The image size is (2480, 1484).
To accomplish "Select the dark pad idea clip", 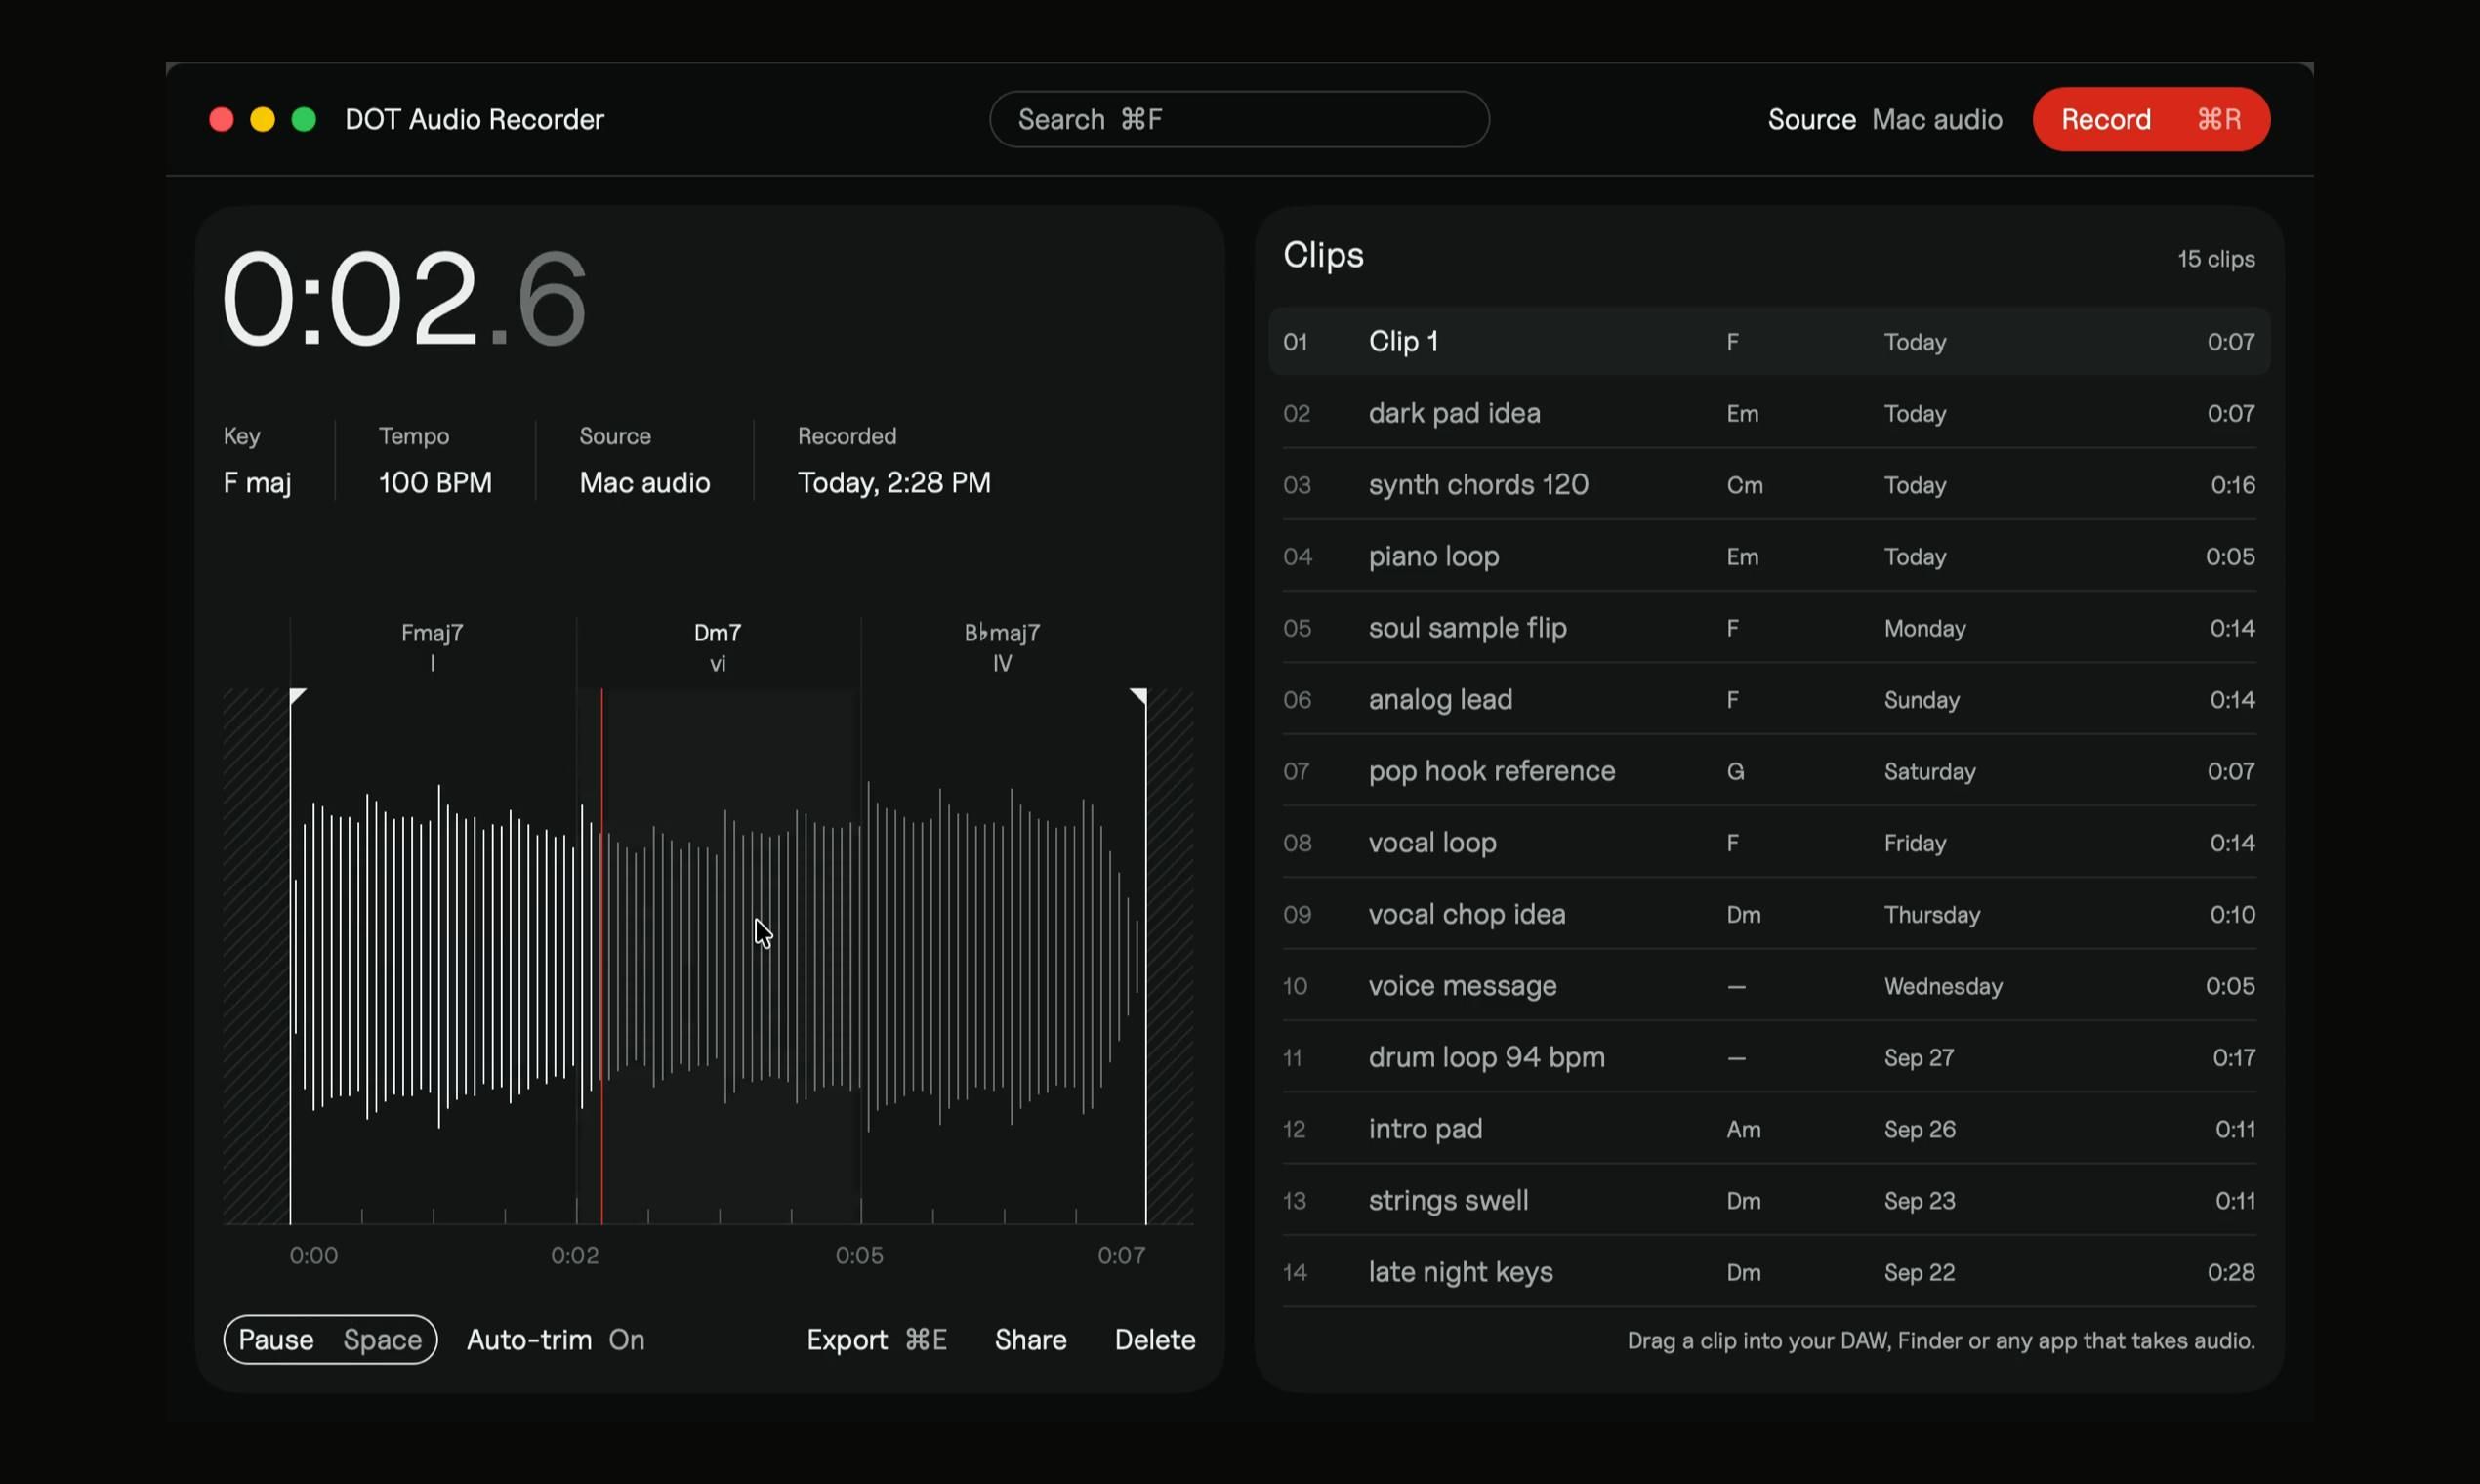I will coord(1769,413).
